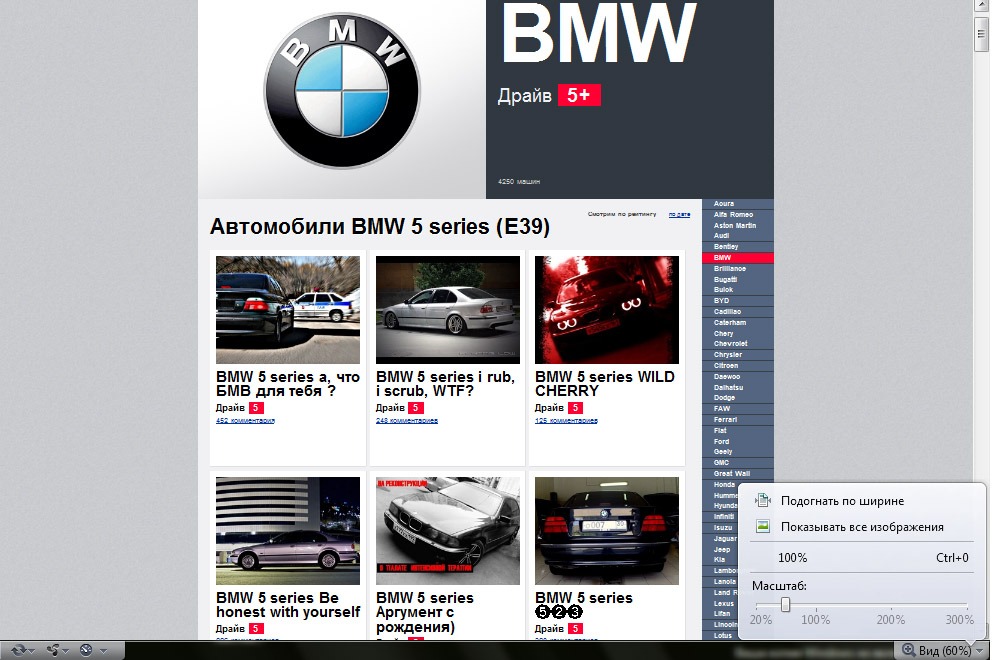Select Fiat in the brand list
The image size is (996, 660).
720,431
